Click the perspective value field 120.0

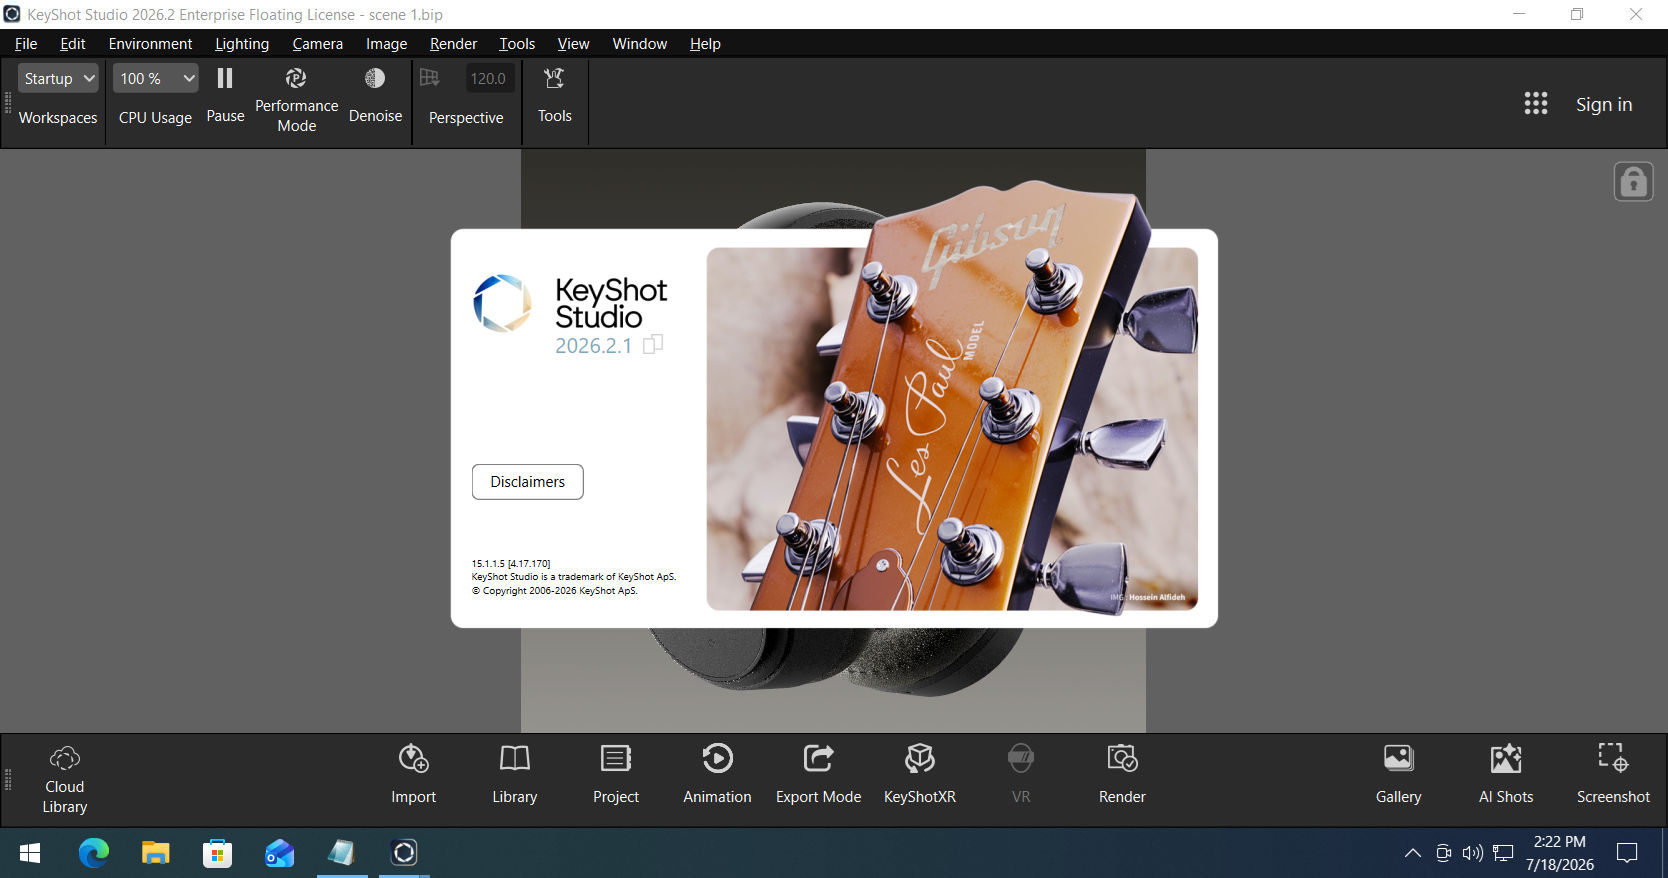(488, 78)
